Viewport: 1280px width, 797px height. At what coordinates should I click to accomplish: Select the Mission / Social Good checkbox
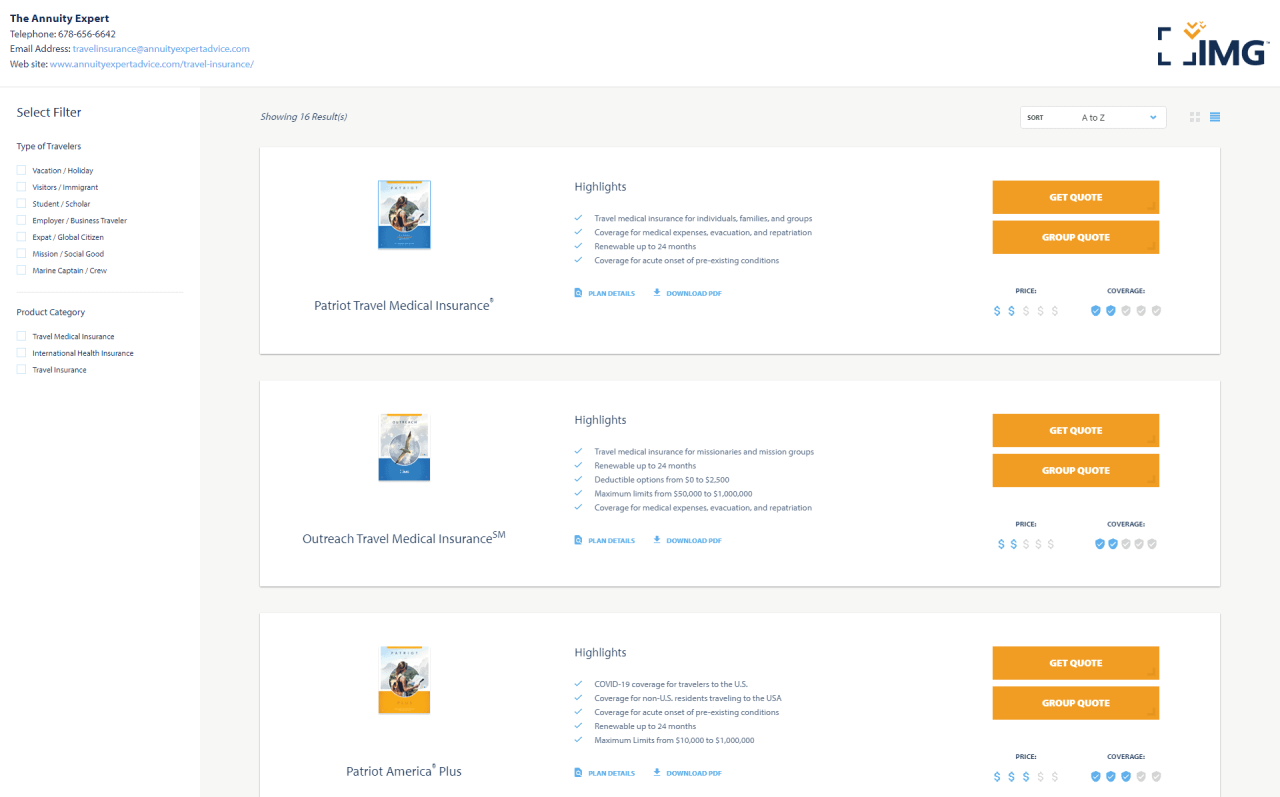20,253
